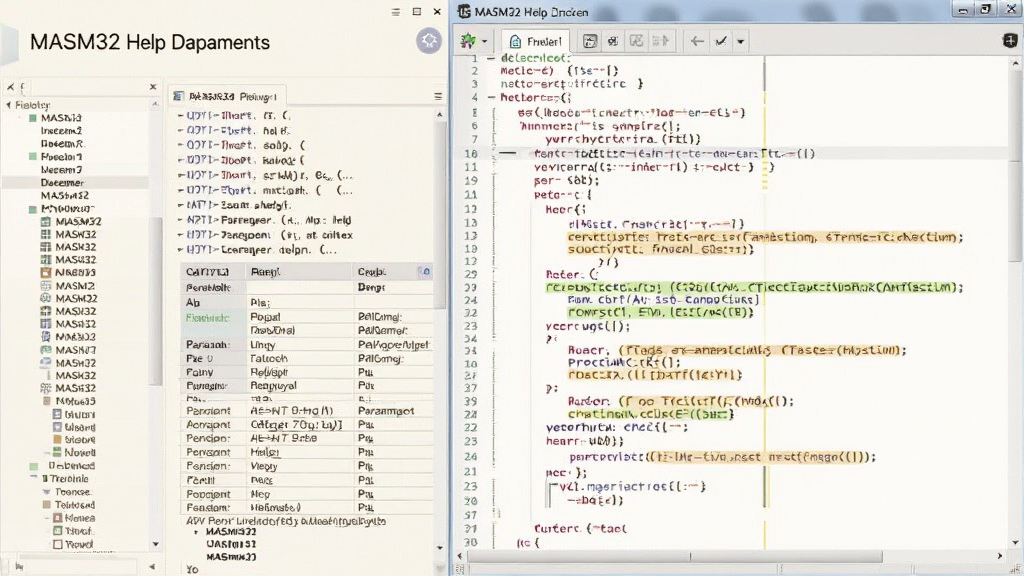Go back with the left arrow toolbar button
This screenshot has height=576, width=1024.
(x=697, y=41)
